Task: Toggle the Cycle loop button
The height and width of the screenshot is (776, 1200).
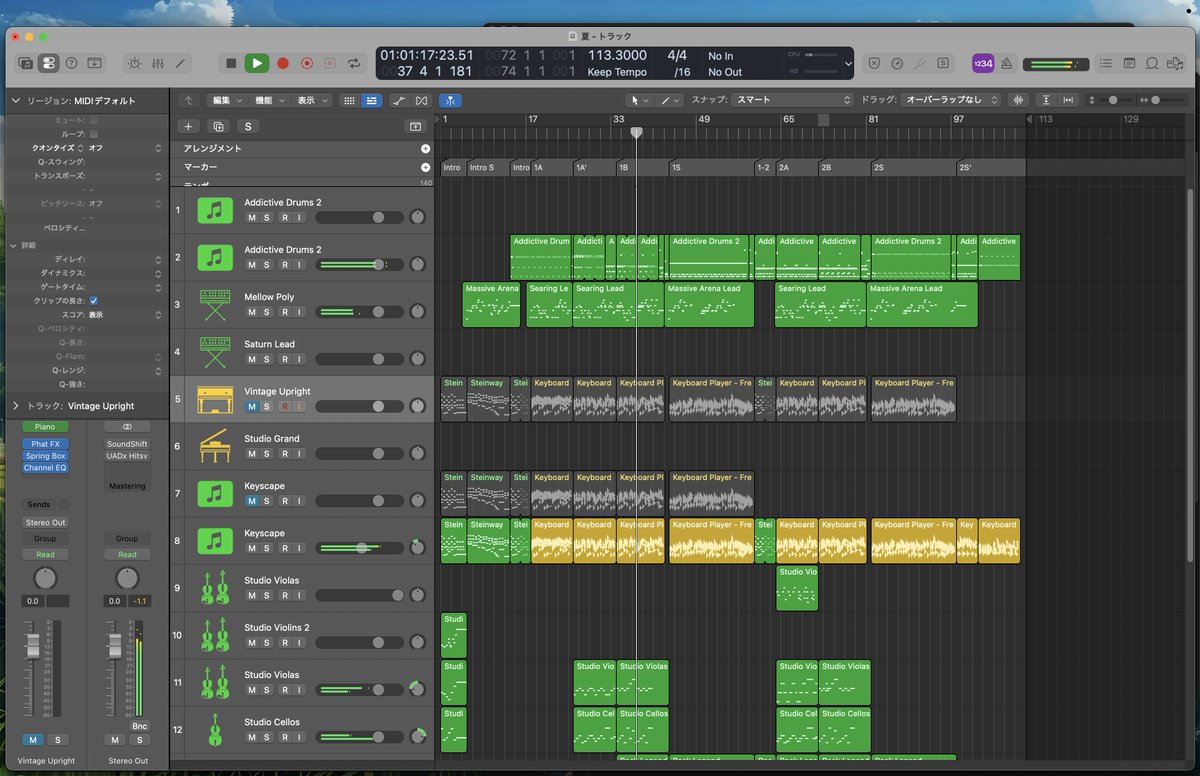Action: (x=354, y=63)
